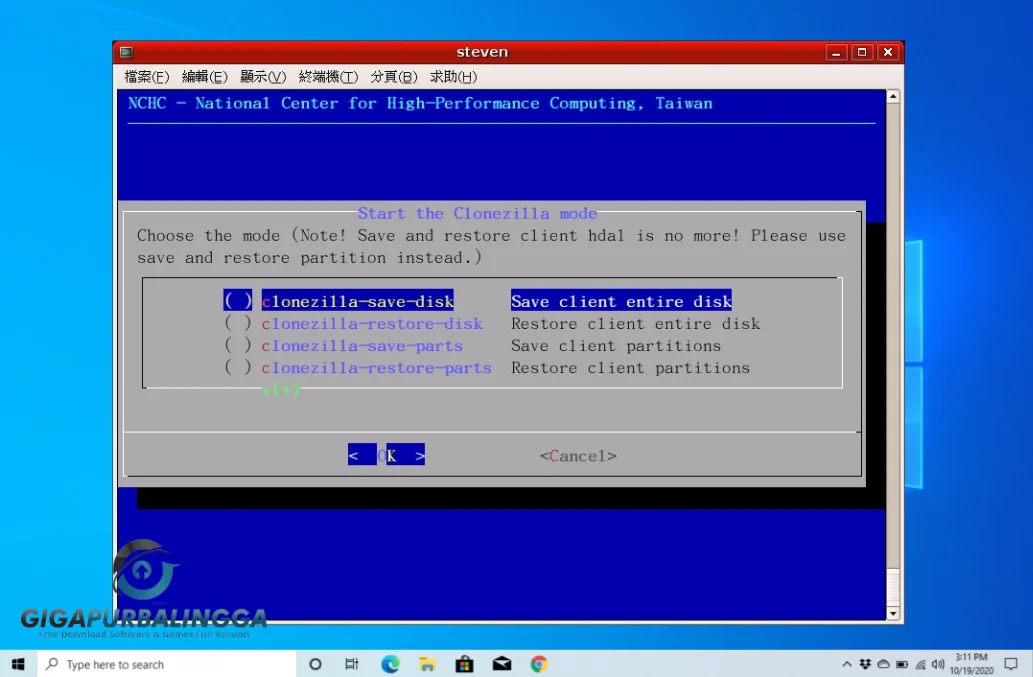Click 'Restore client partitions' description
1033x677 pixels.
click(630, 367)
